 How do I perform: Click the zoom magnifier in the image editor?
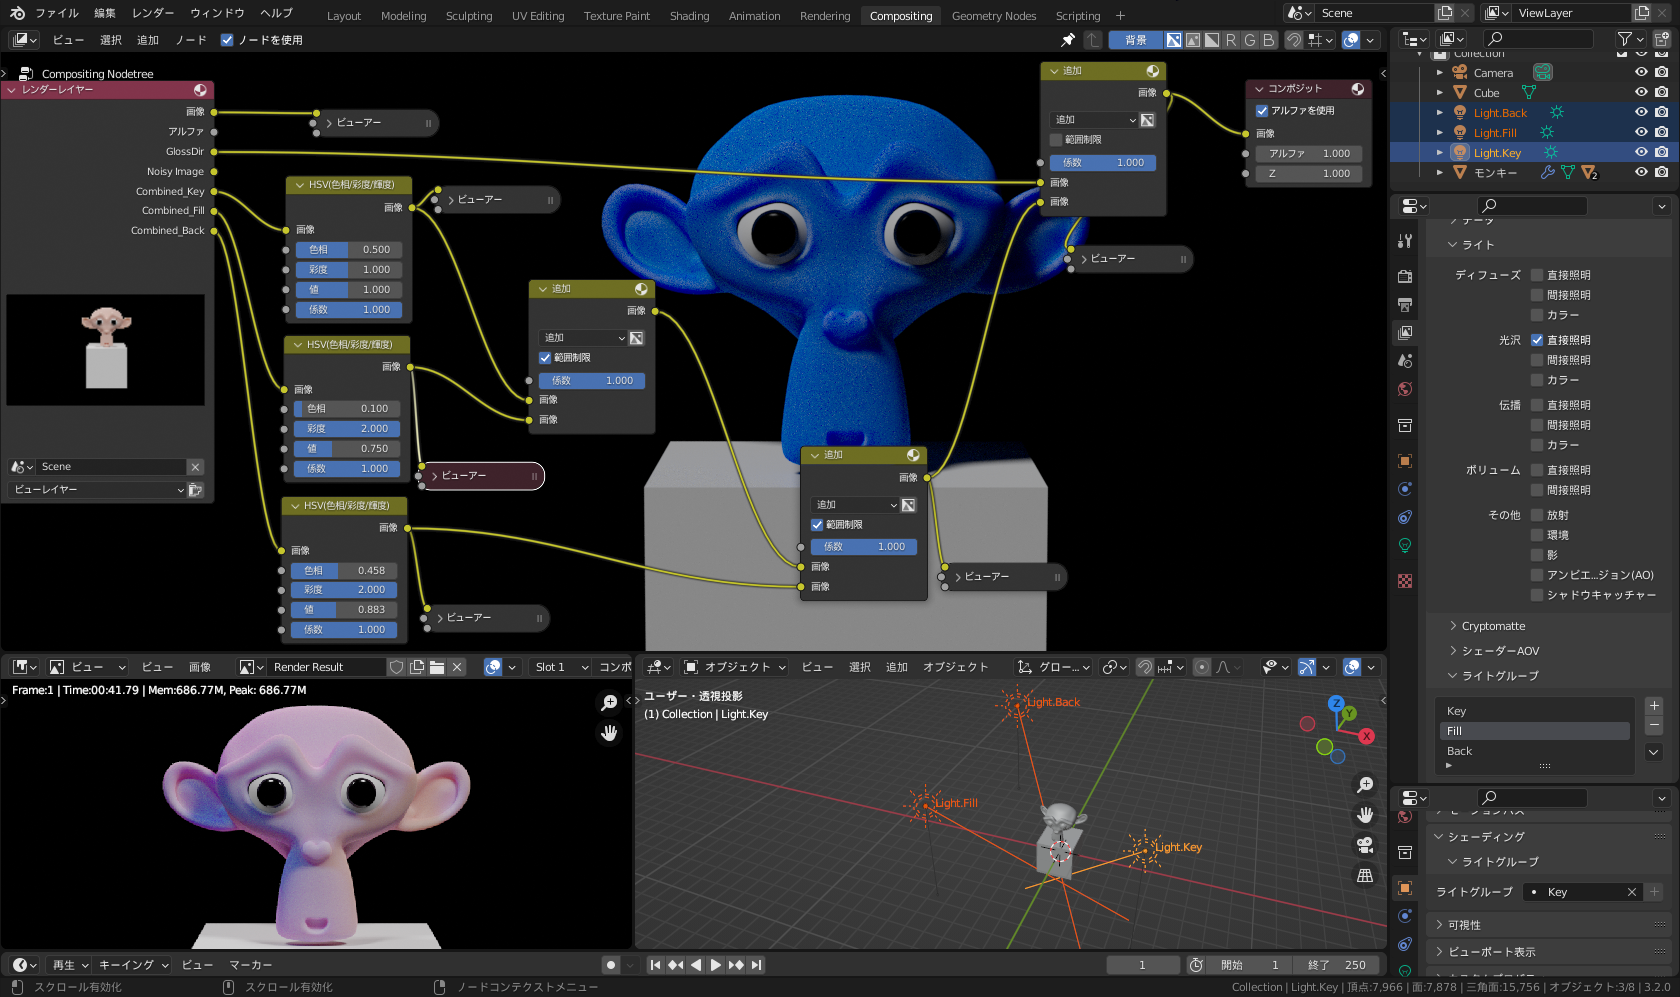pyautogui.click(x=609, y=703)
